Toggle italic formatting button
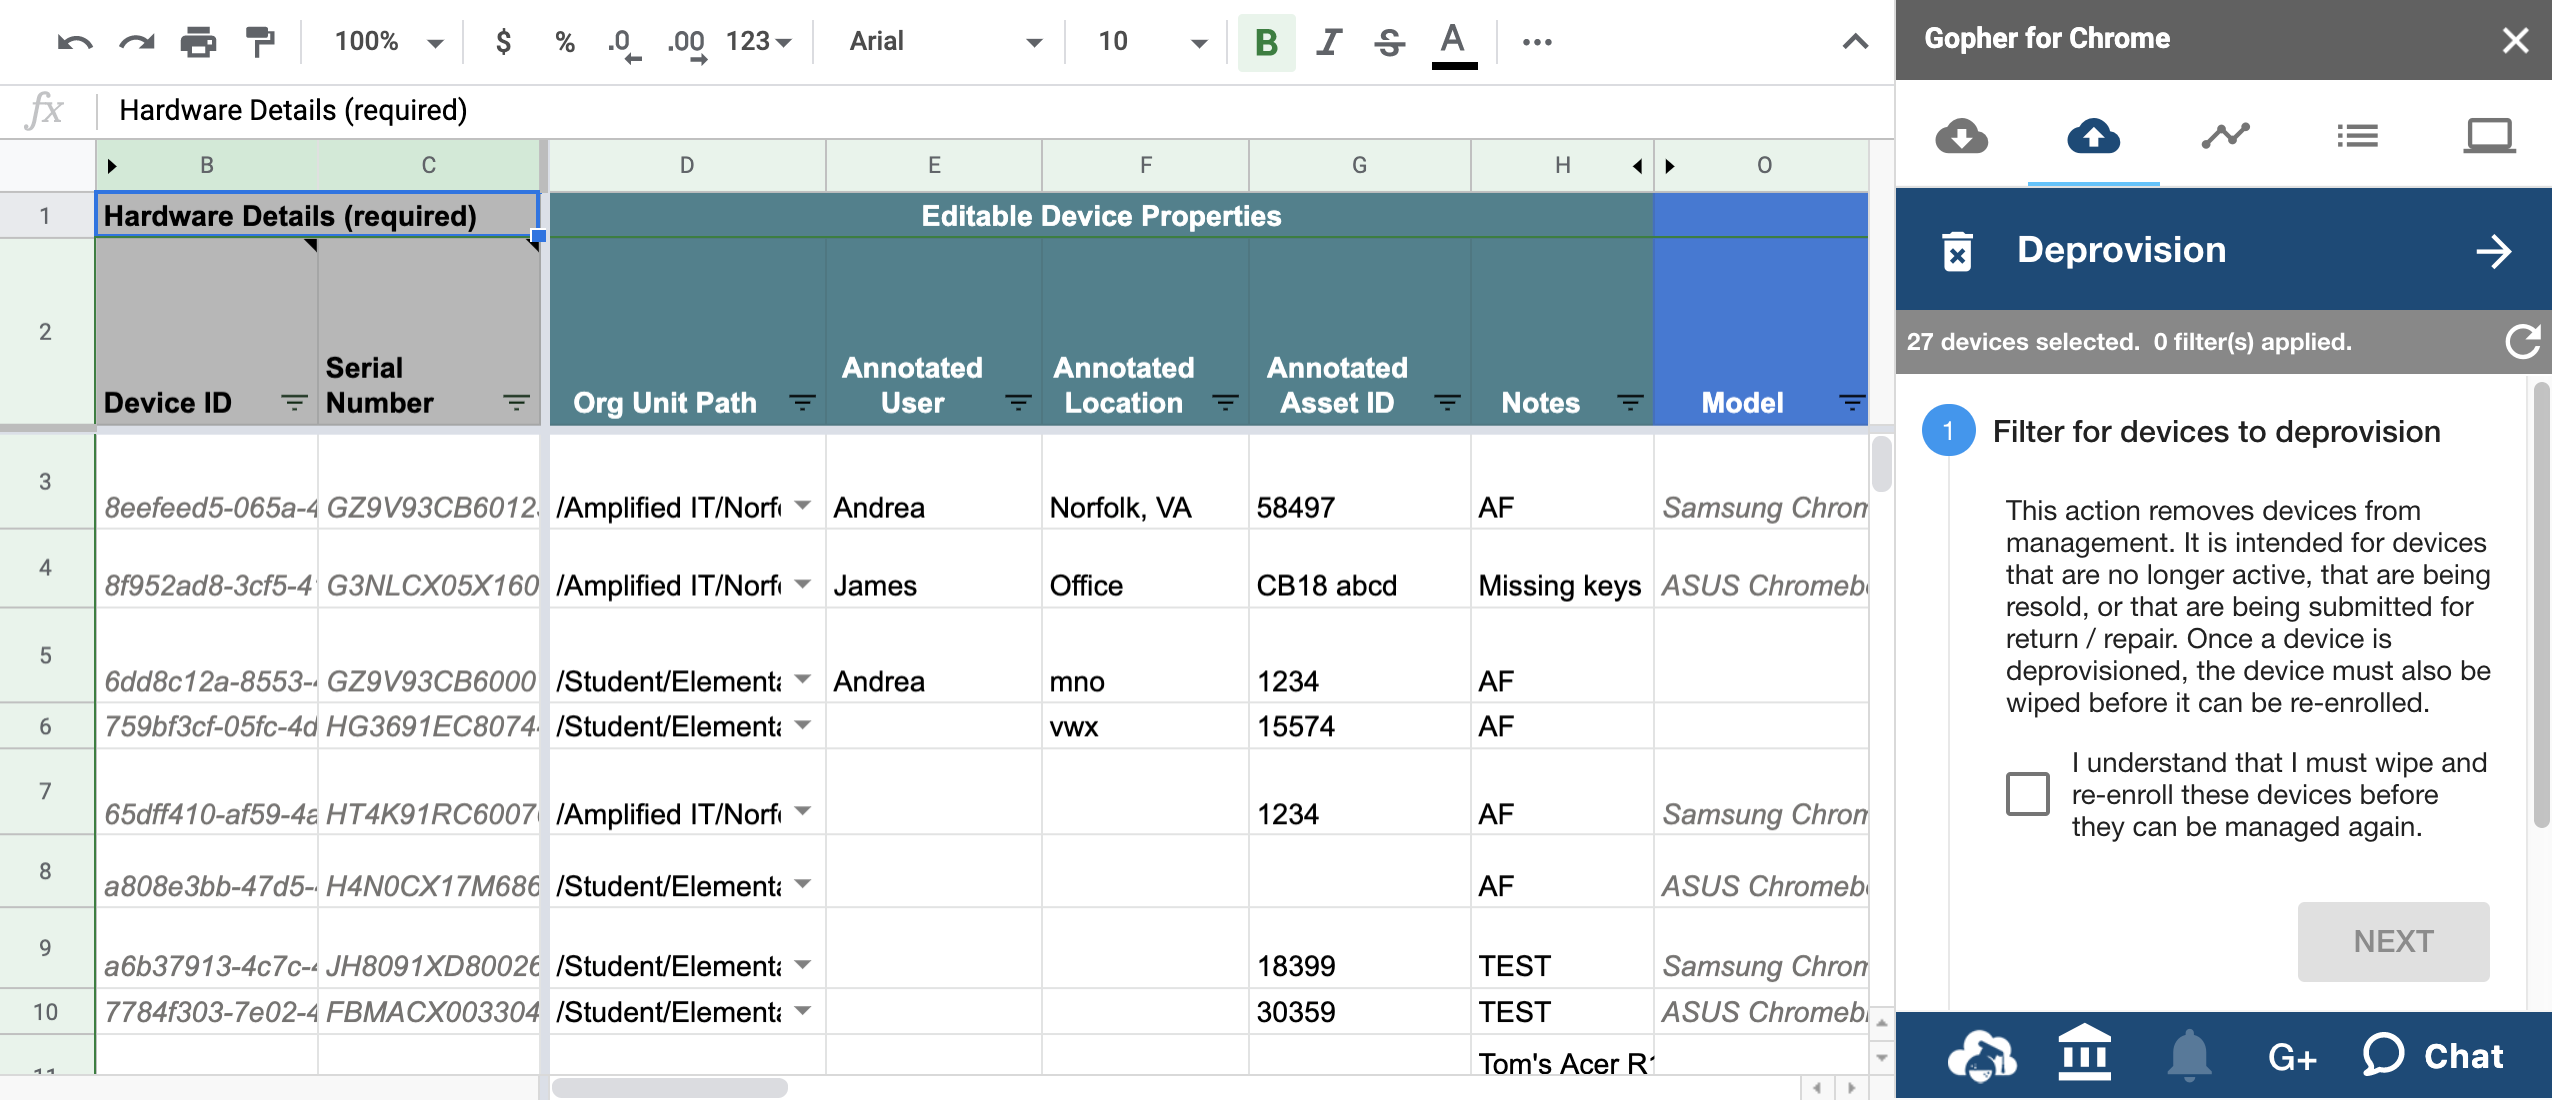Viewport: 2552px width, 1100px height. point(1328,42)
